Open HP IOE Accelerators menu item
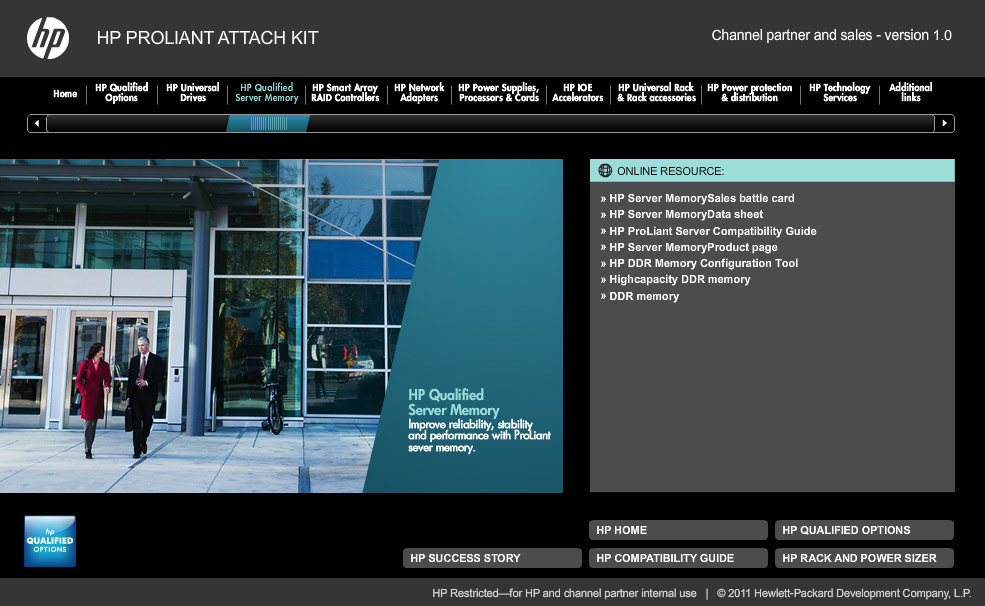The image size is (985, 606). tap(577, 92)
